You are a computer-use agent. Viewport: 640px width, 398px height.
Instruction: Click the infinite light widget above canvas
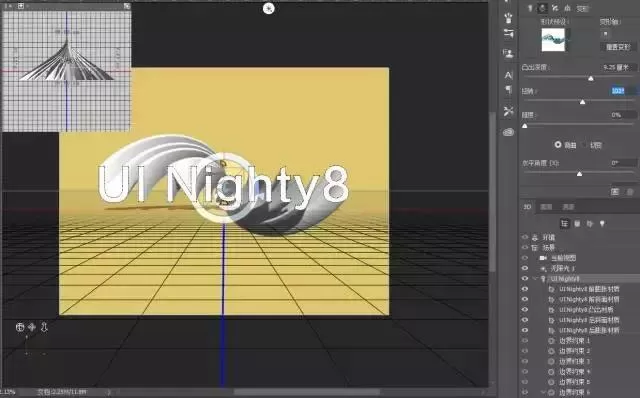[x=269, y=8]
